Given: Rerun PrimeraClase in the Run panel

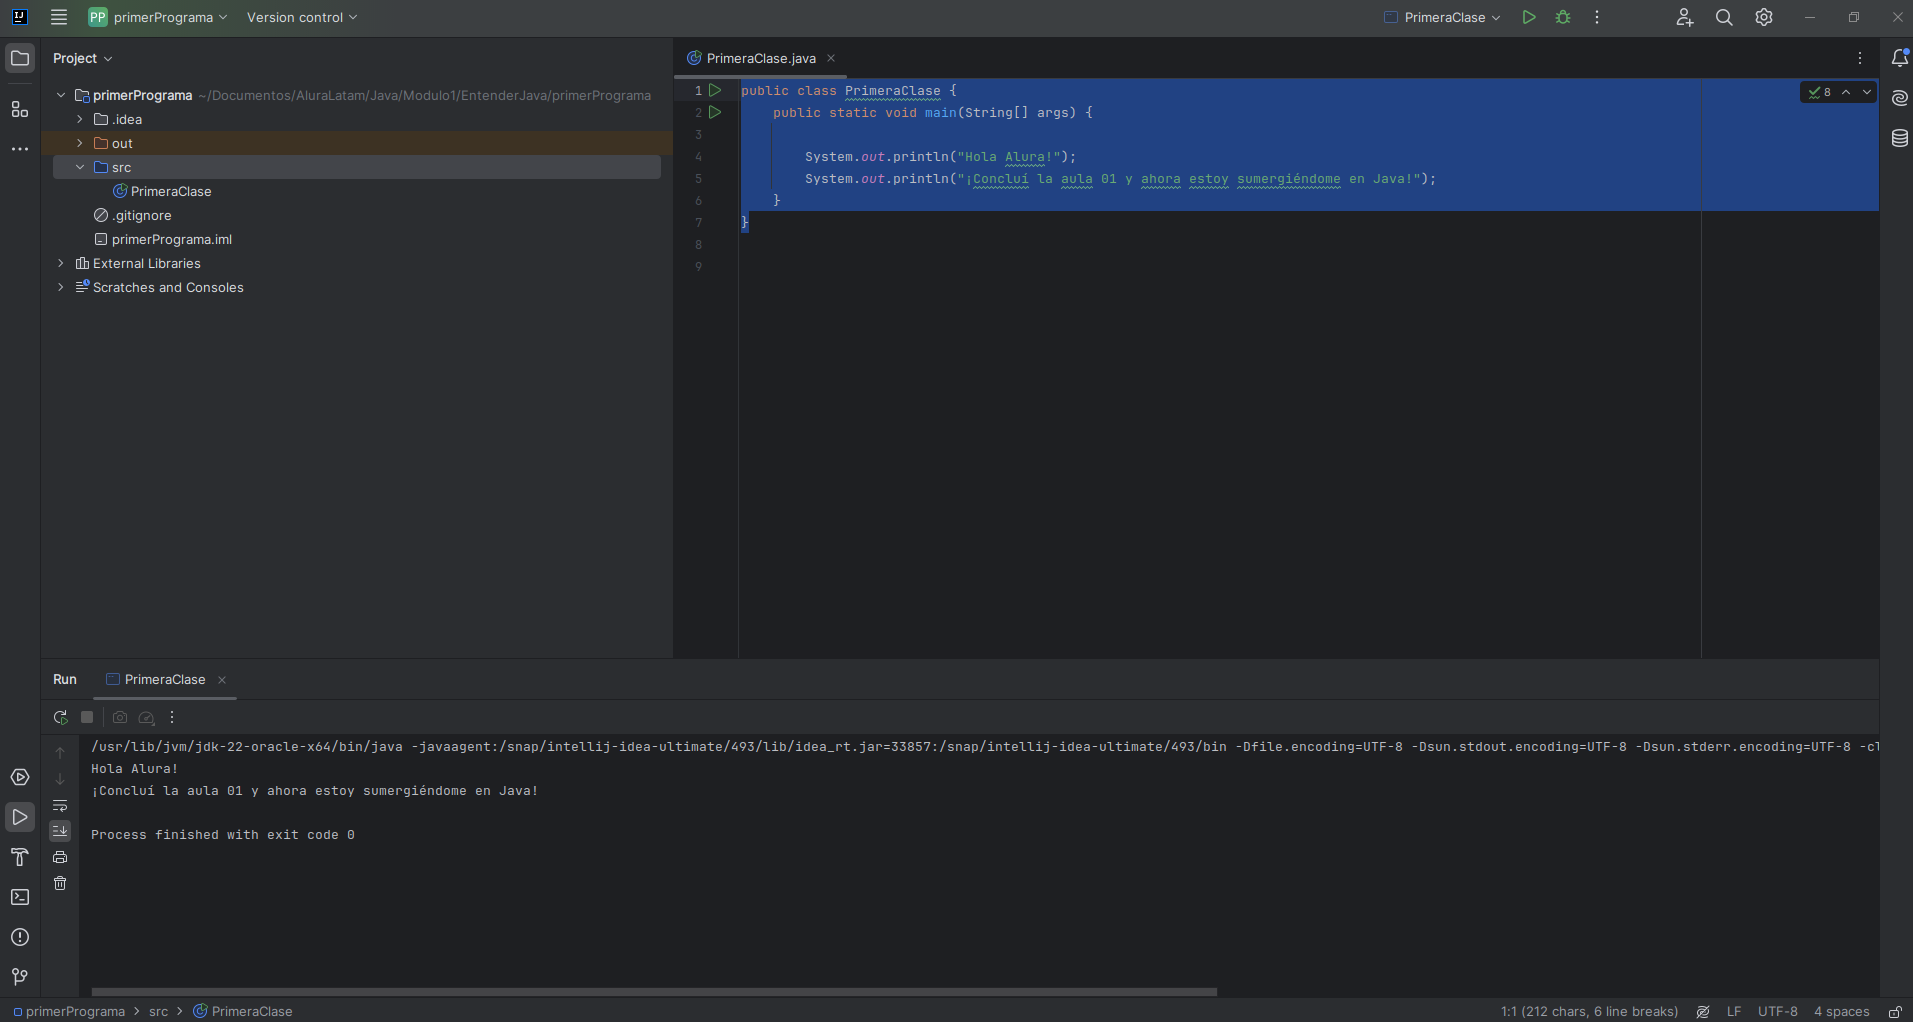Looking at the screenshot, I should point(60,717).
